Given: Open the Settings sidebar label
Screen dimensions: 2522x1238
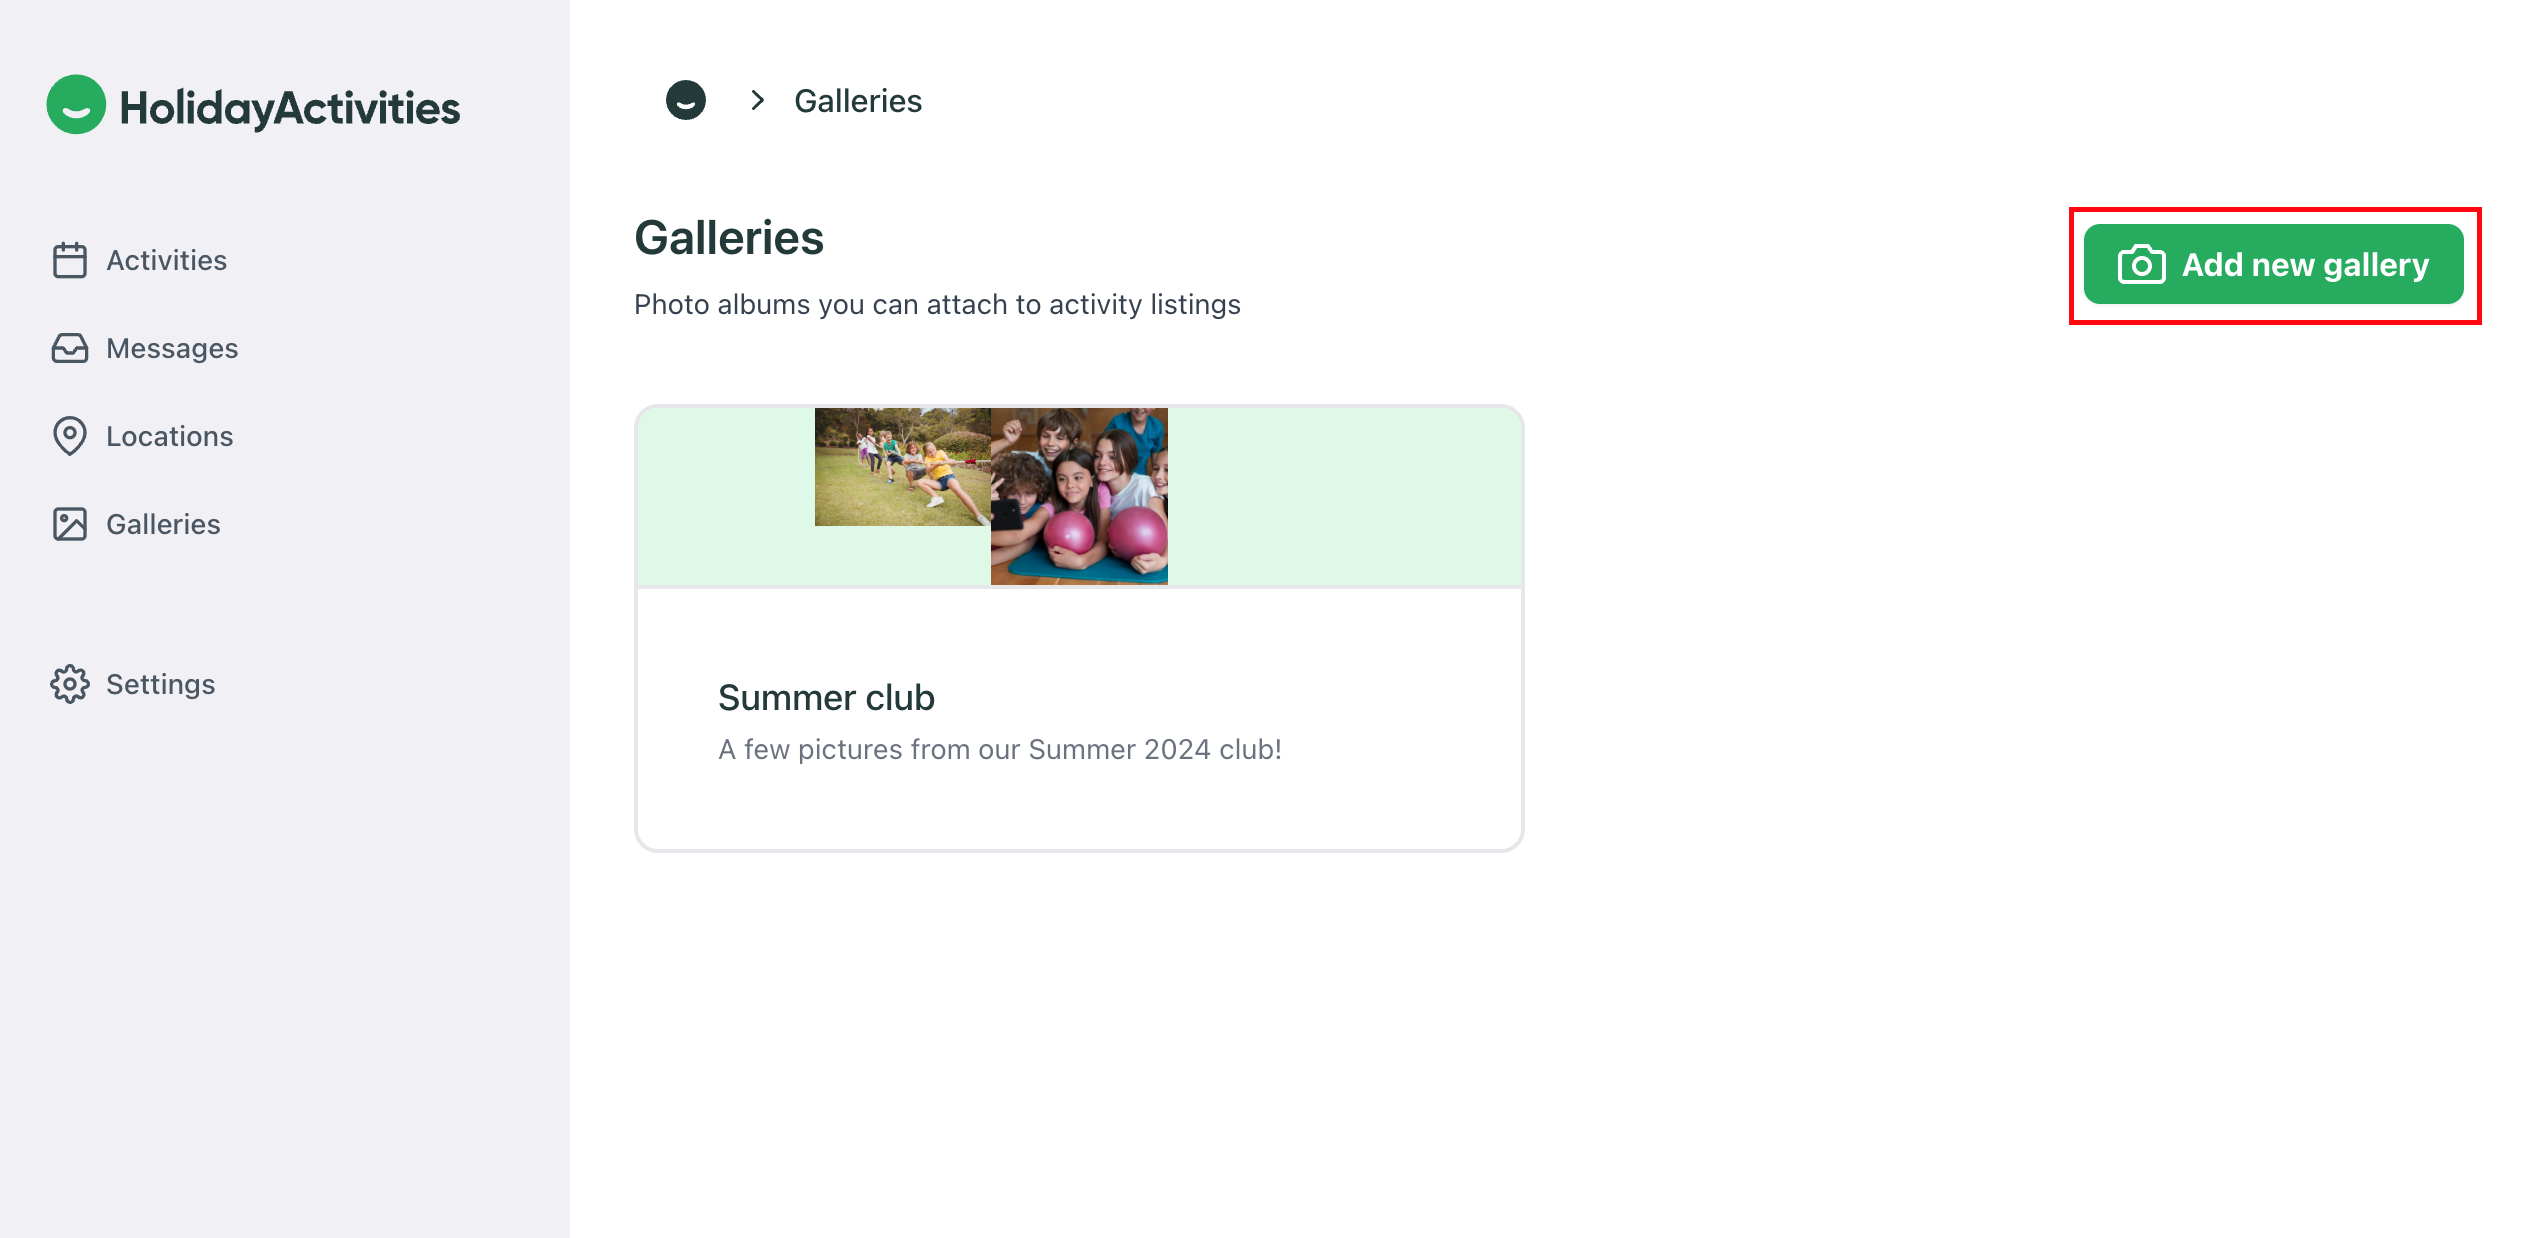Looking at the screenshot, I should 161,684.
